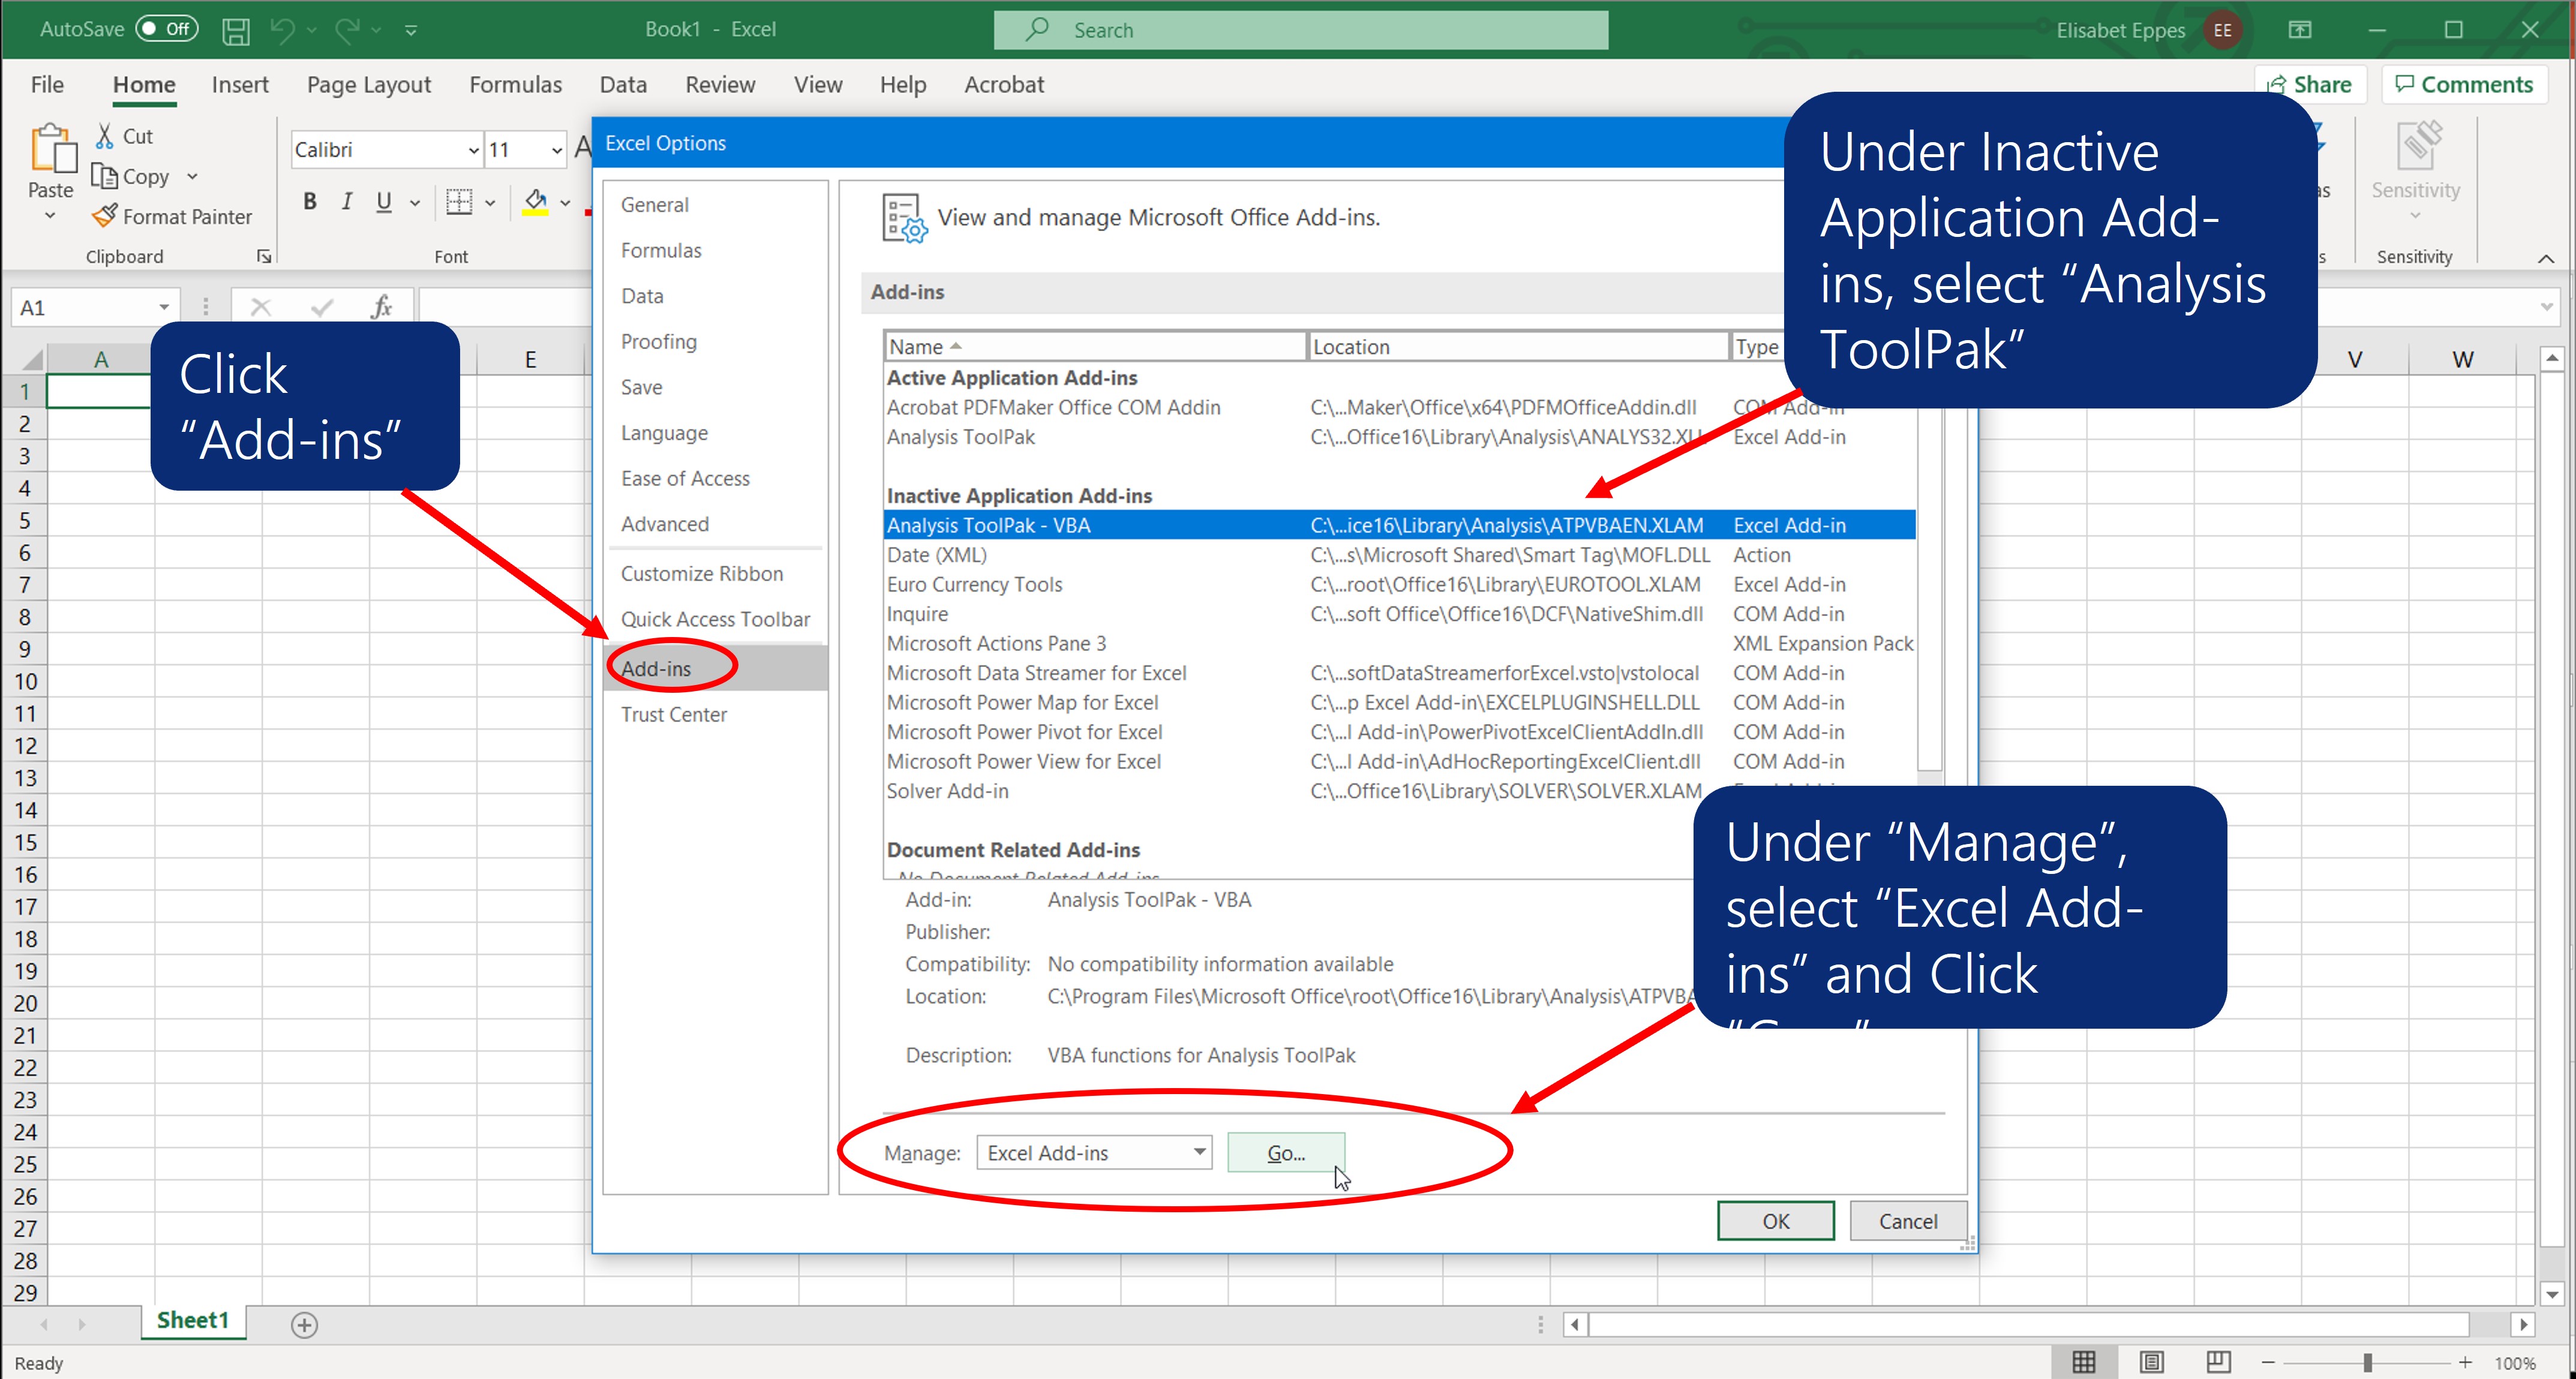Switch to the Acrobat tab

[1004, 85]
